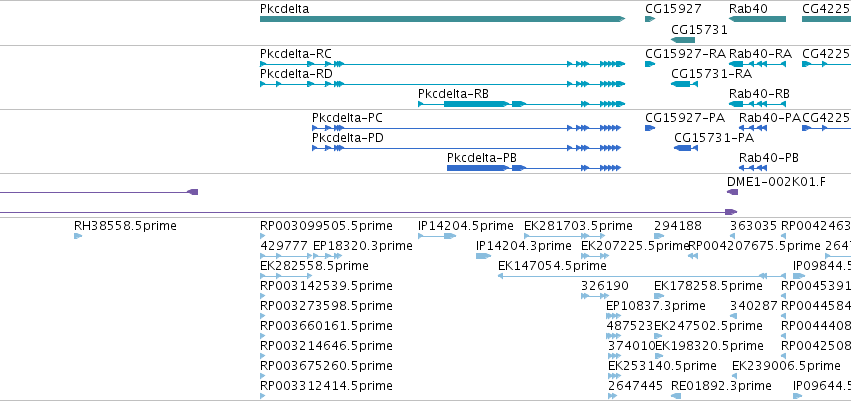Select the Pkcdelta gene bar
Screen dimensions: 851x401
(x=442, y=19)
